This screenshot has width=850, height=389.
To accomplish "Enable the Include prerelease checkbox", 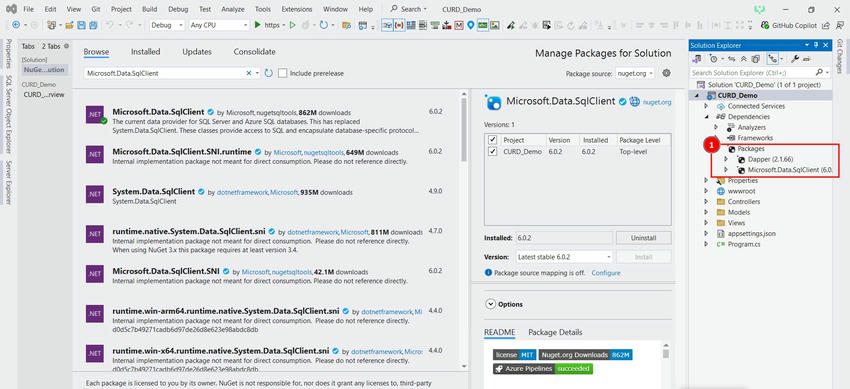I will click(282, 73).
